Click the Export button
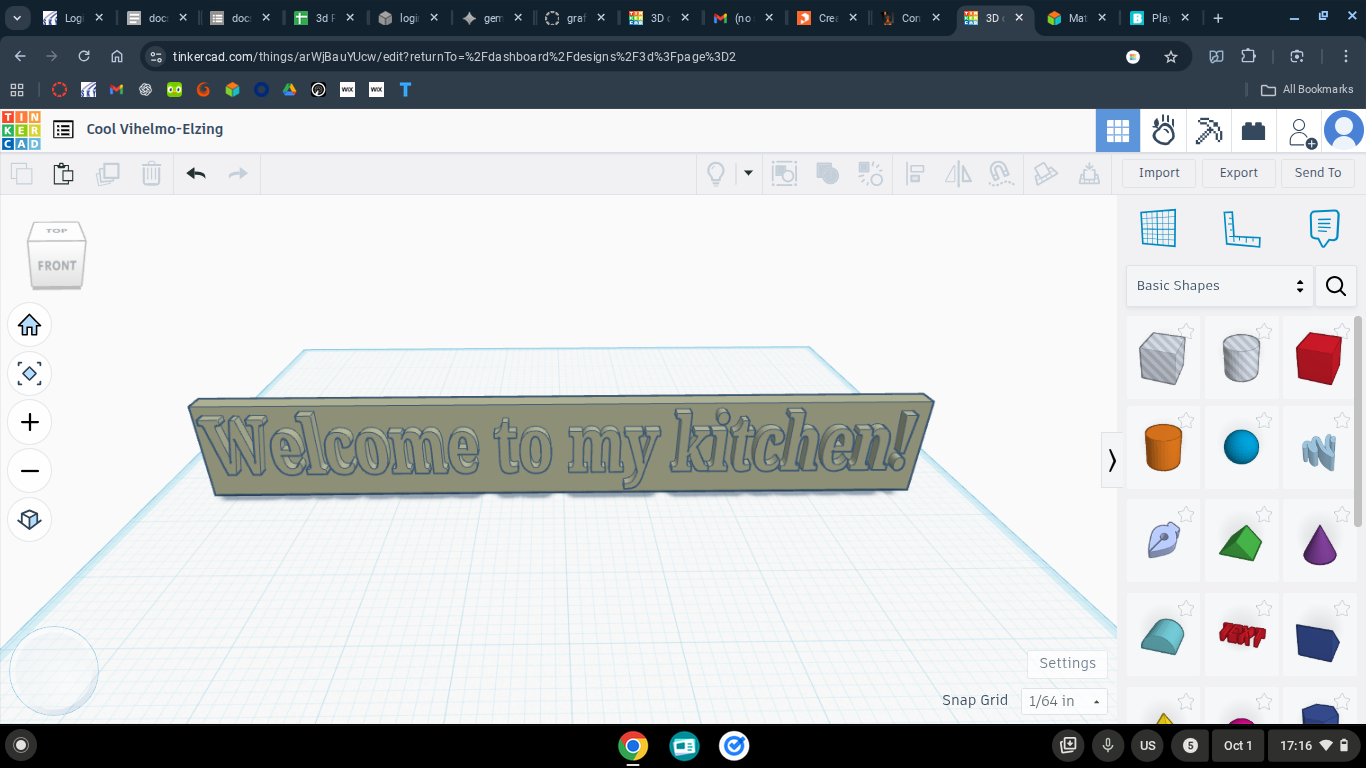The image size is (1366, 768). point(1238,173)
